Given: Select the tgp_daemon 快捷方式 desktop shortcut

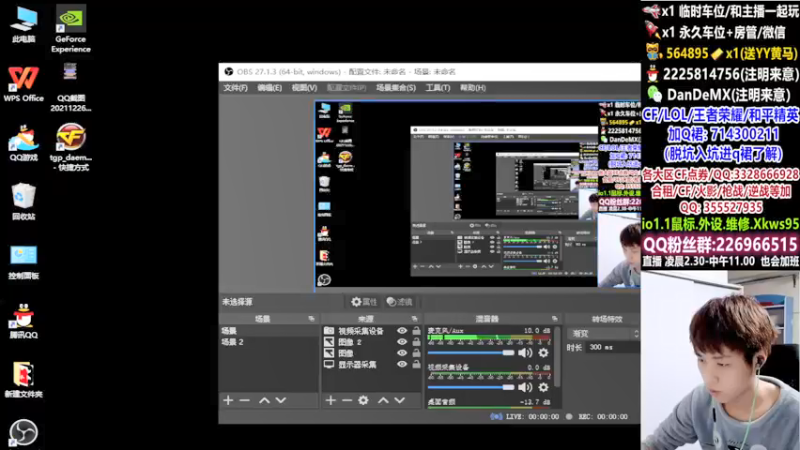Looking at the screenshot, I should pos(70,147).
